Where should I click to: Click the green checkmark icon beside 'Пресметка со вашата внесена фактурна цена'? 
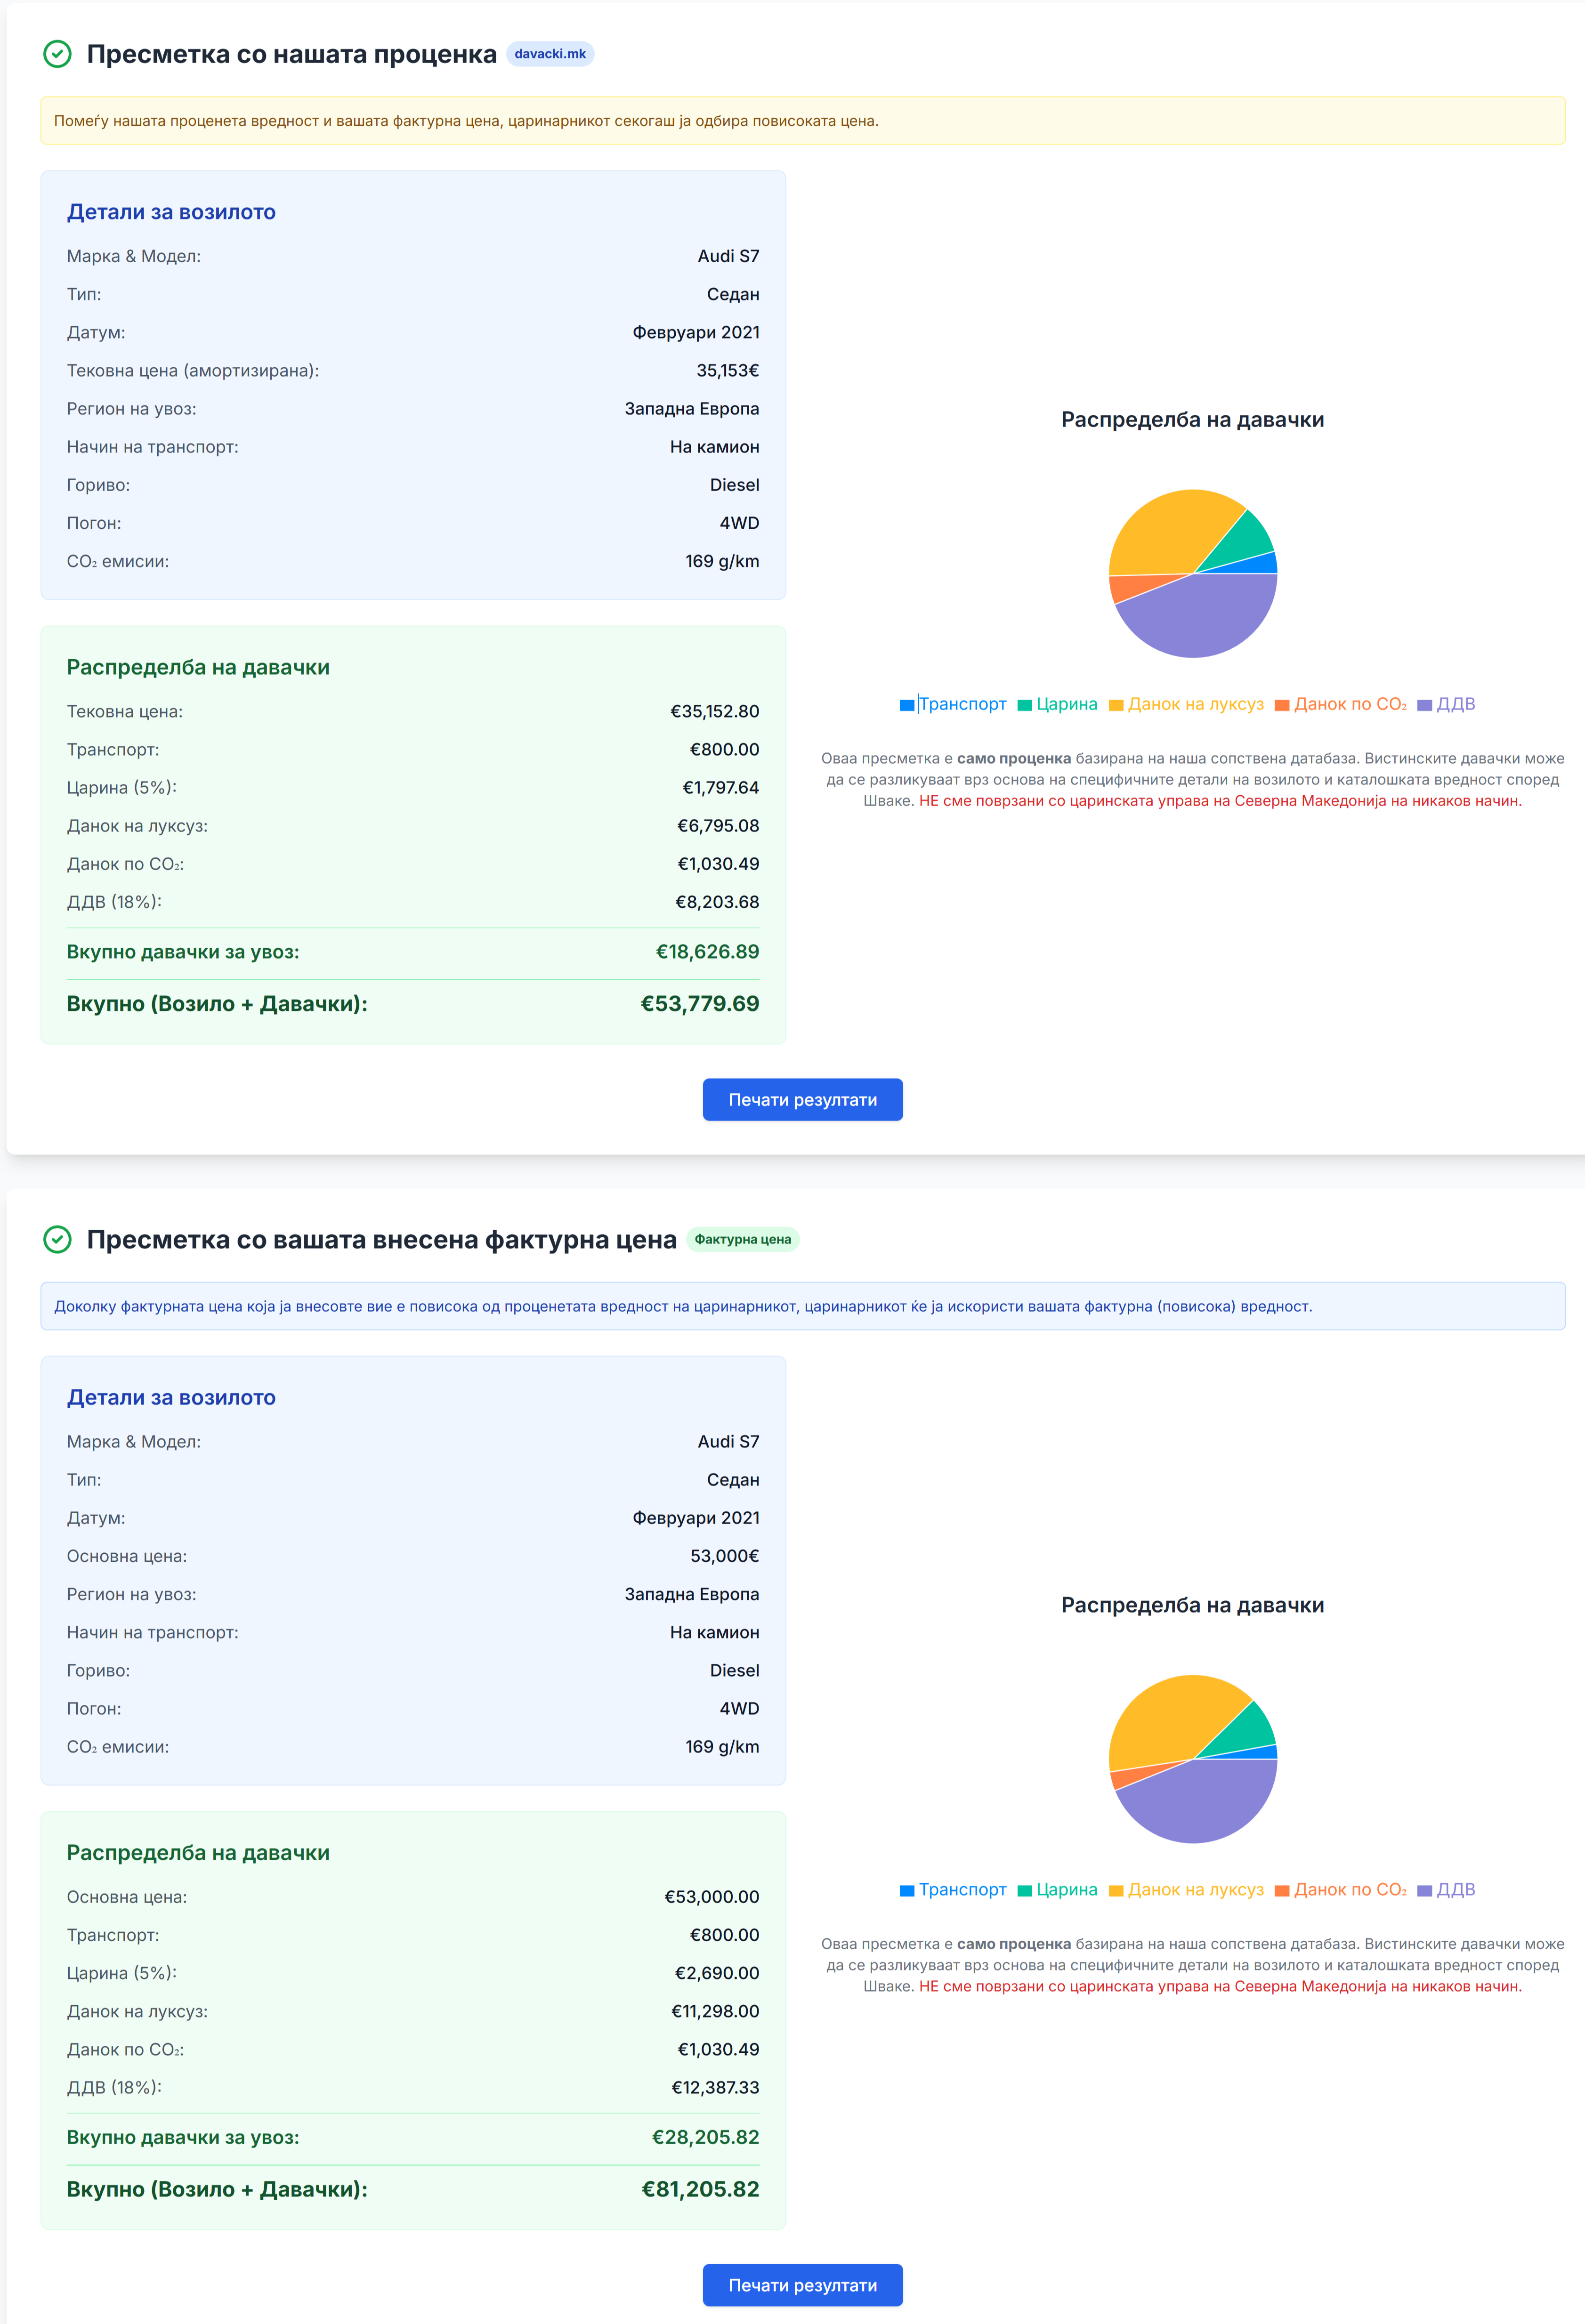[58, 1239]
